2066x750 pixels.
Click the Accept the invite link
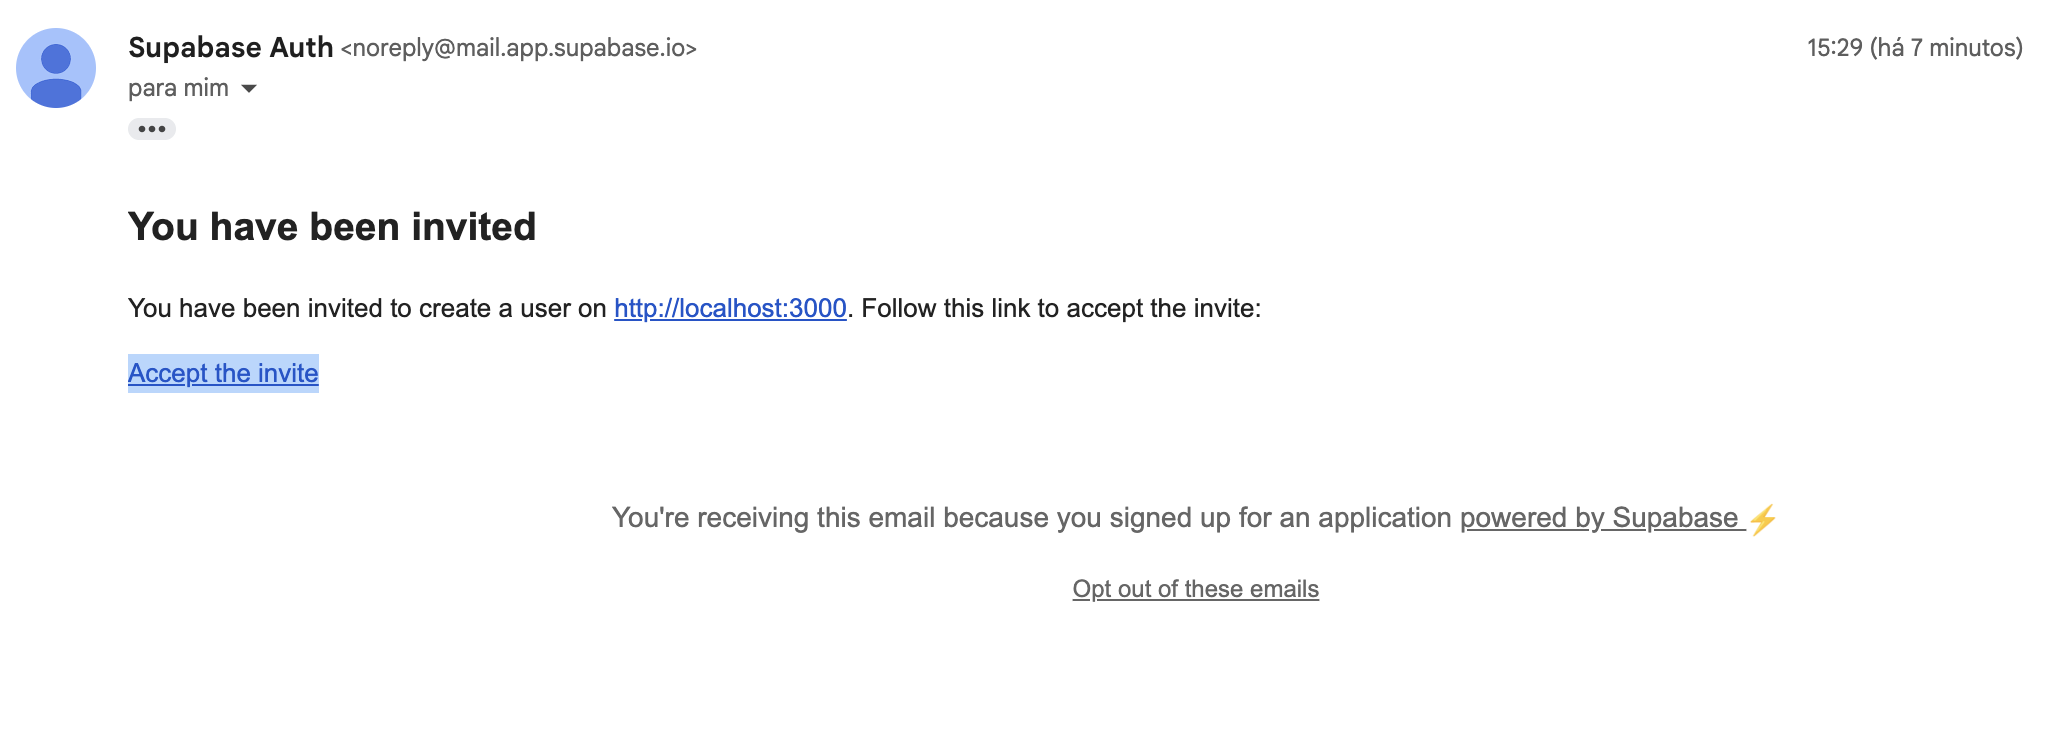(223, 373)
